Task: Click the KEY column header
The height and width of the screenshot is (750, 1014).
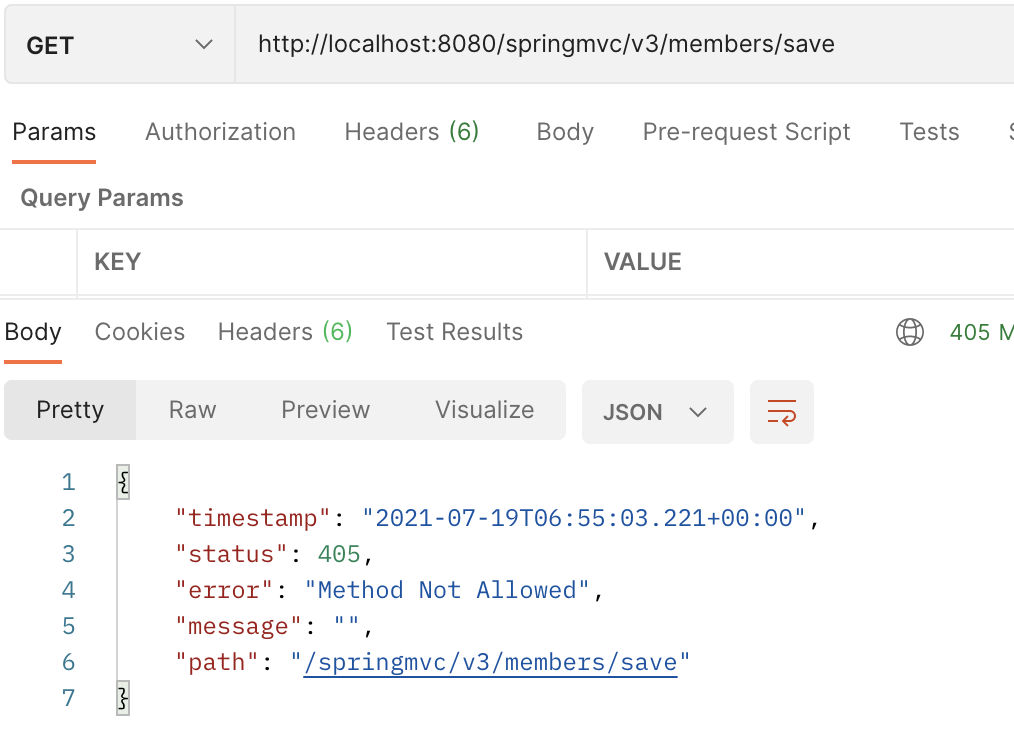Action: point(118,262)
